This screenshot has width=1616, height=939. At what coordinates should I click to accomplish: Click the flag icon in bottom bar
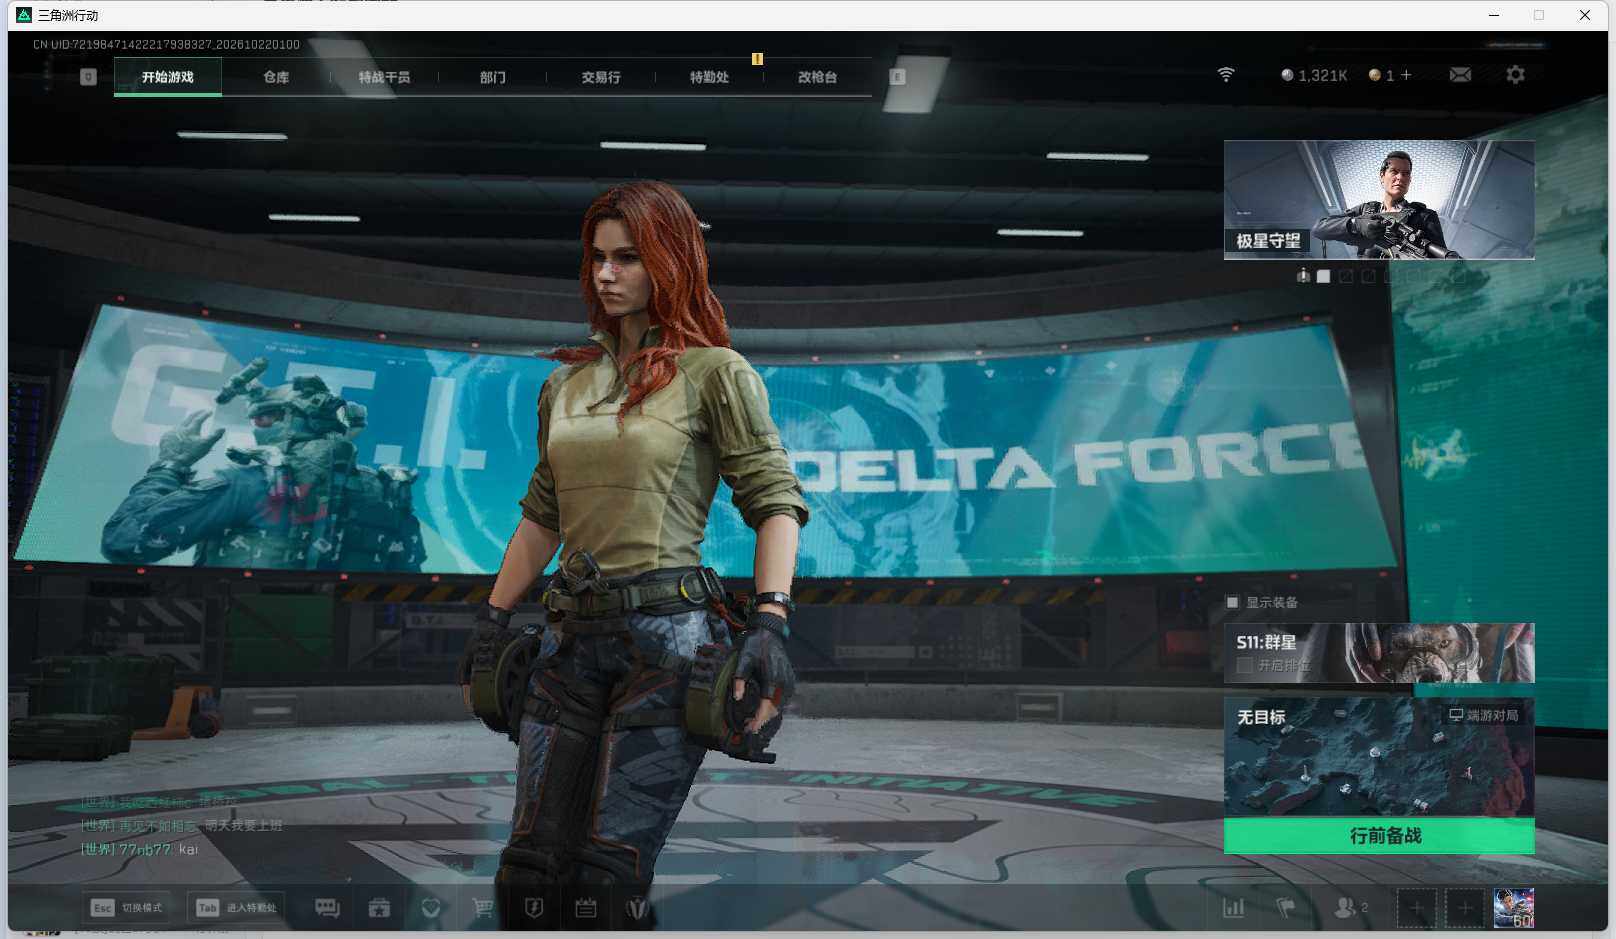pyautogui.click(x=1286, y=908)
